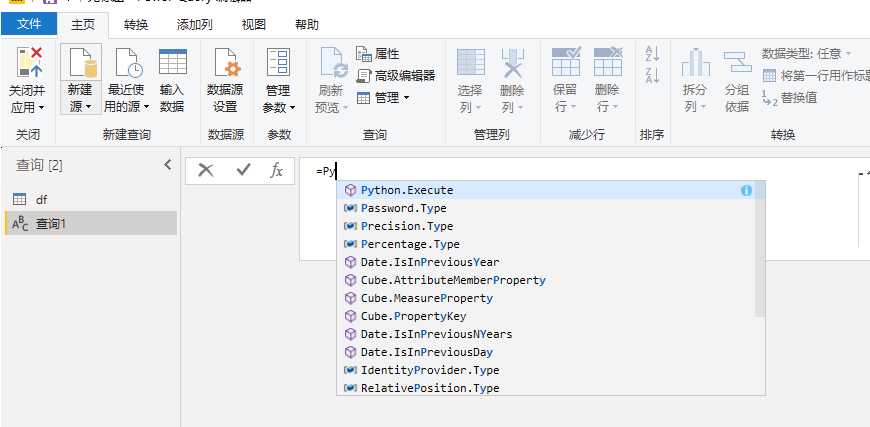Click the Close & Apply icon
870x427 pixels.
click(x=29, y=62)
